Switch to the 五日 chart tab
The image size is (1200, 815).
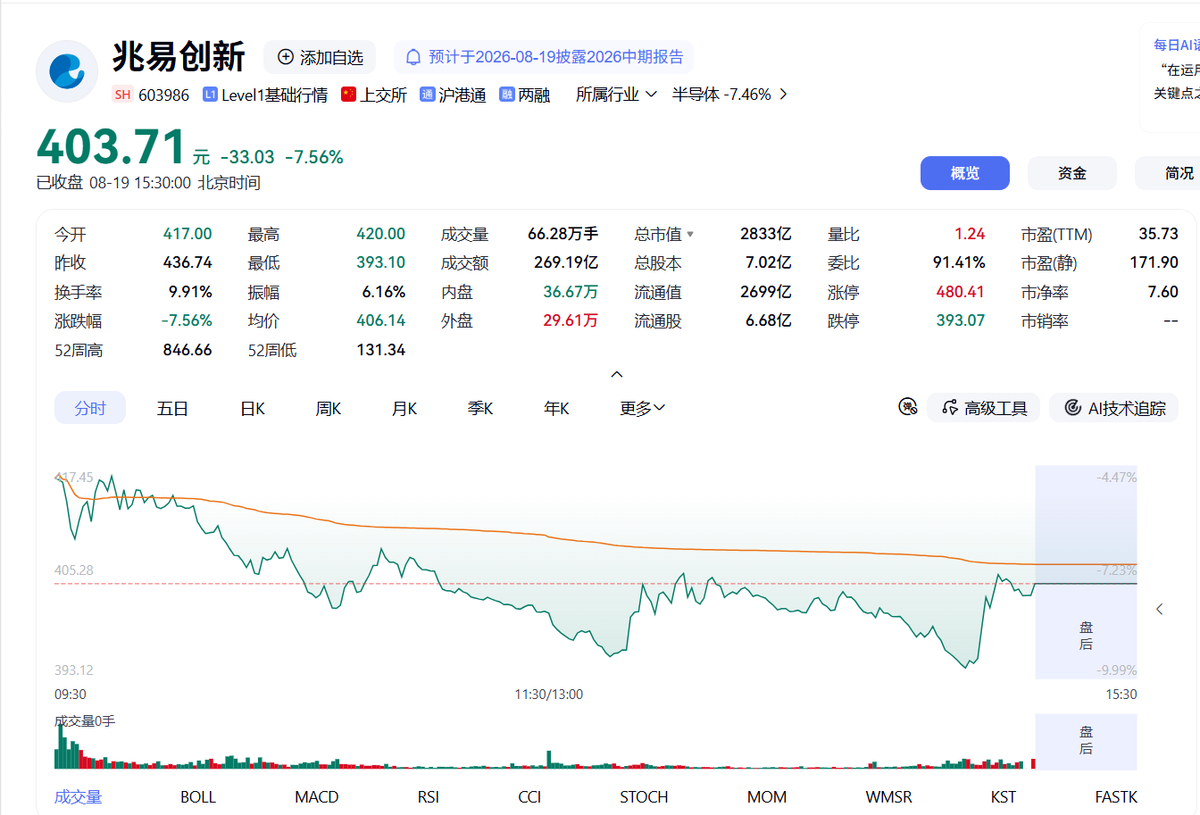(x=173, y=408)
